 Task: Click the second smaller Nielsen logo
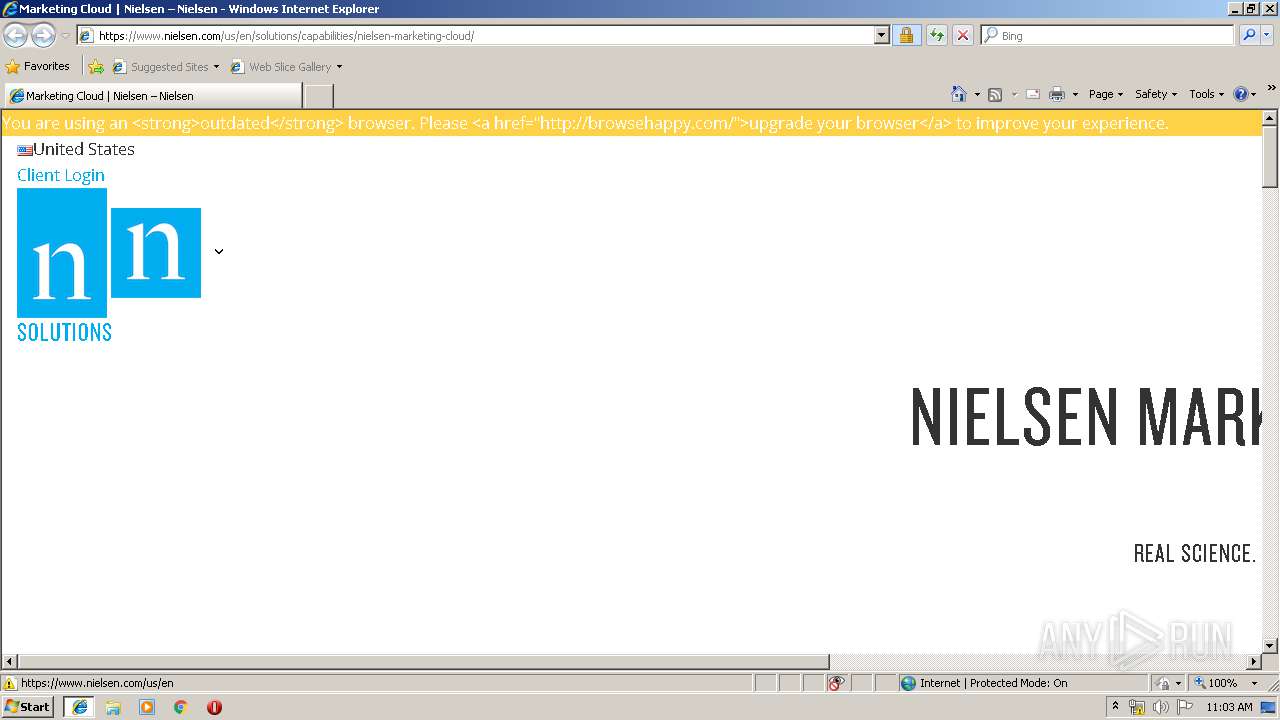pos(156,253)
